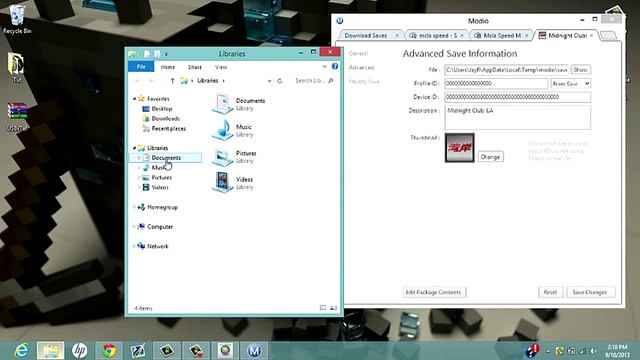This screenshot has height=360, width=640.
Task: Click the Description text box in Modio
Action: pyautogui.click(x=517, y=117)
